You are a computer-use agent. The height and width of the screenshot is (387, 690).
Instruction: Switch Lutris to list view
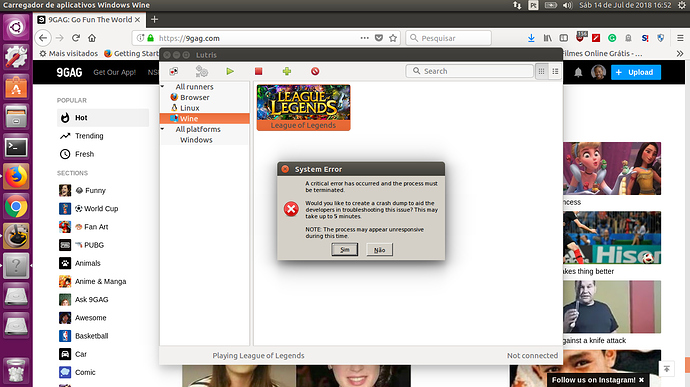click(555, 71)
